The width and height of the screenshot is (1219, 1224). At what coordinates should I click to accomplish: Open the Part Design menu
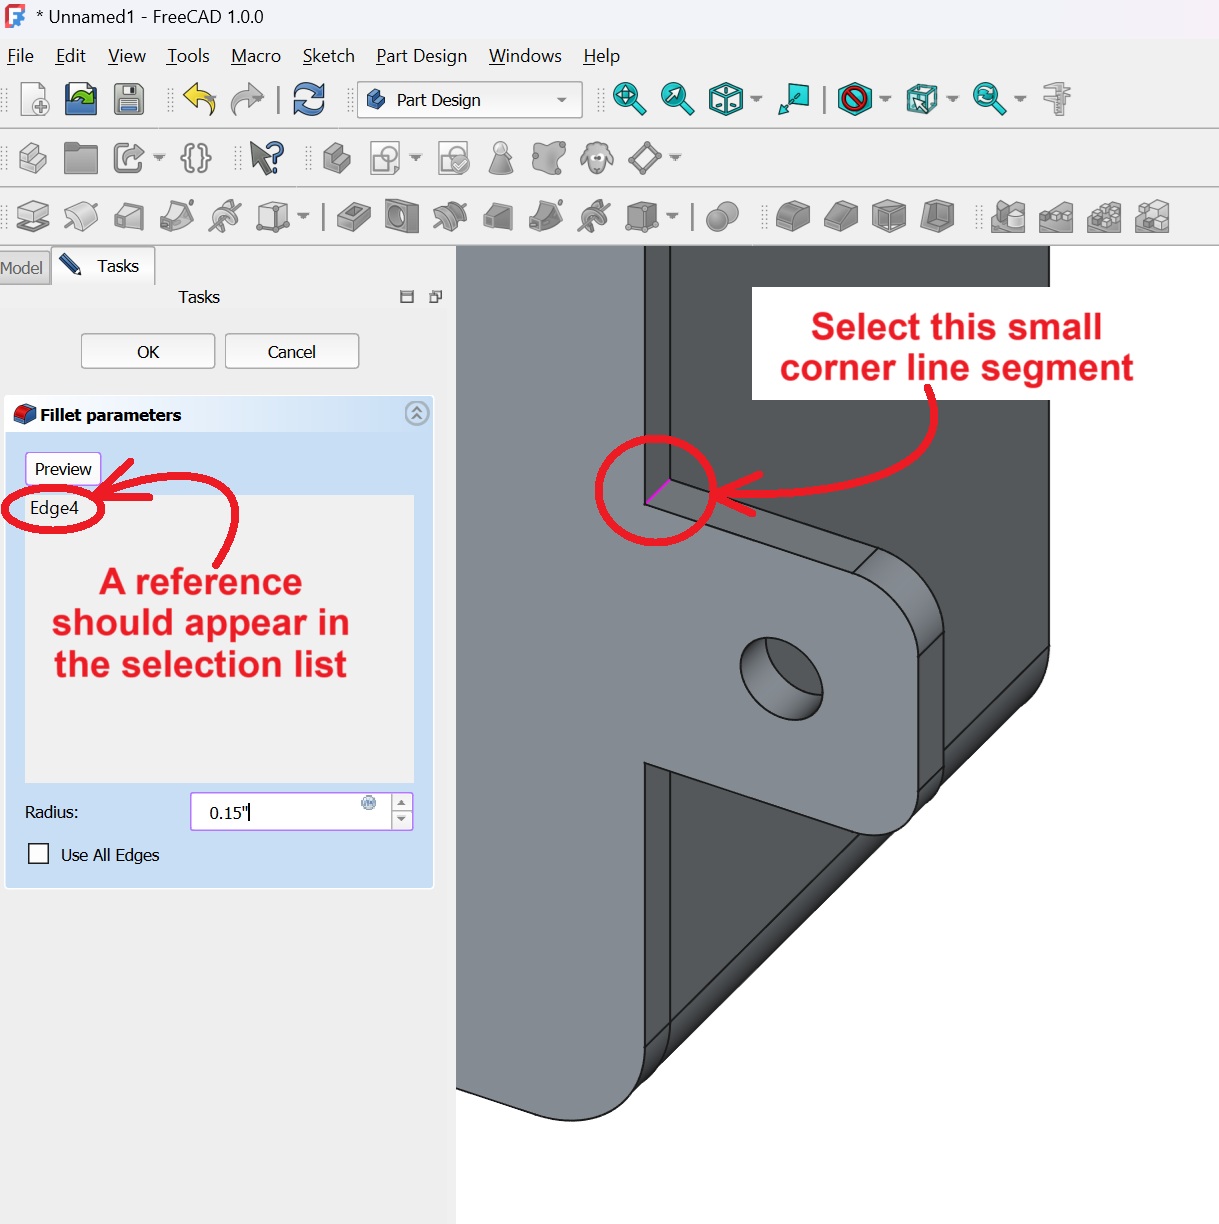[421, 56]
